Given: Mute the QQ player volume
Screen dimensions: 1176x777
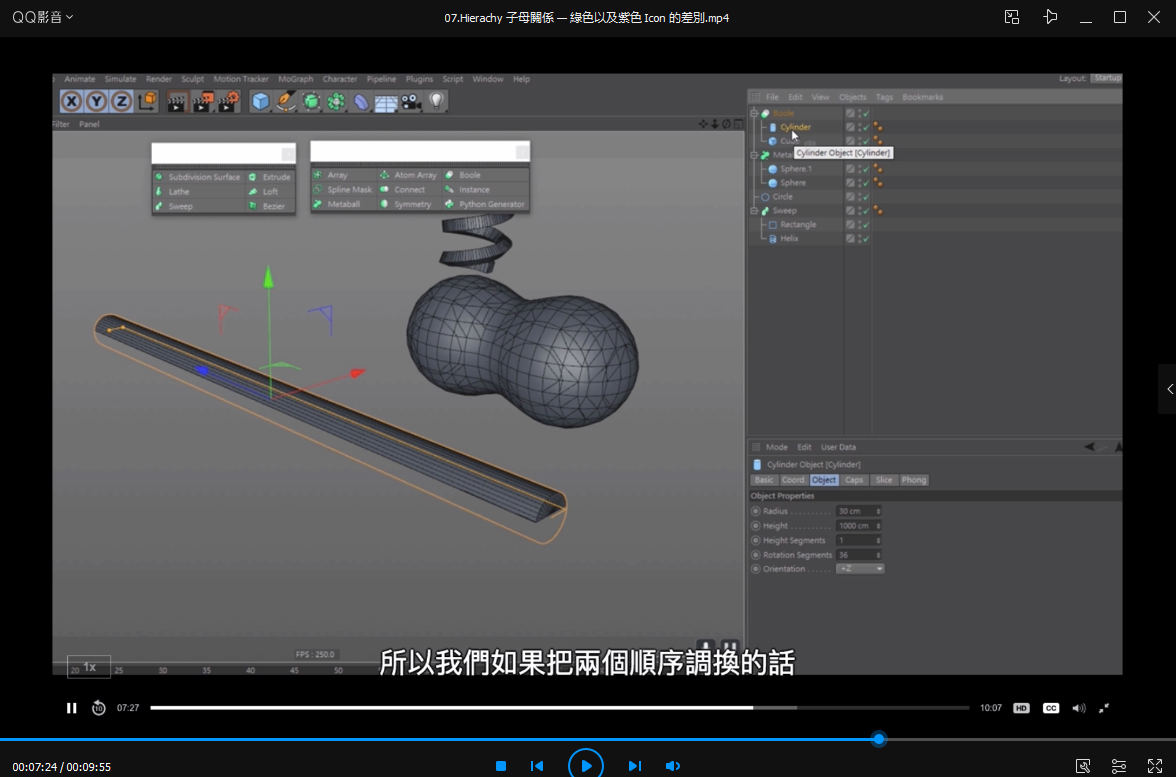Looking at the screenshot, I should 673,766.
